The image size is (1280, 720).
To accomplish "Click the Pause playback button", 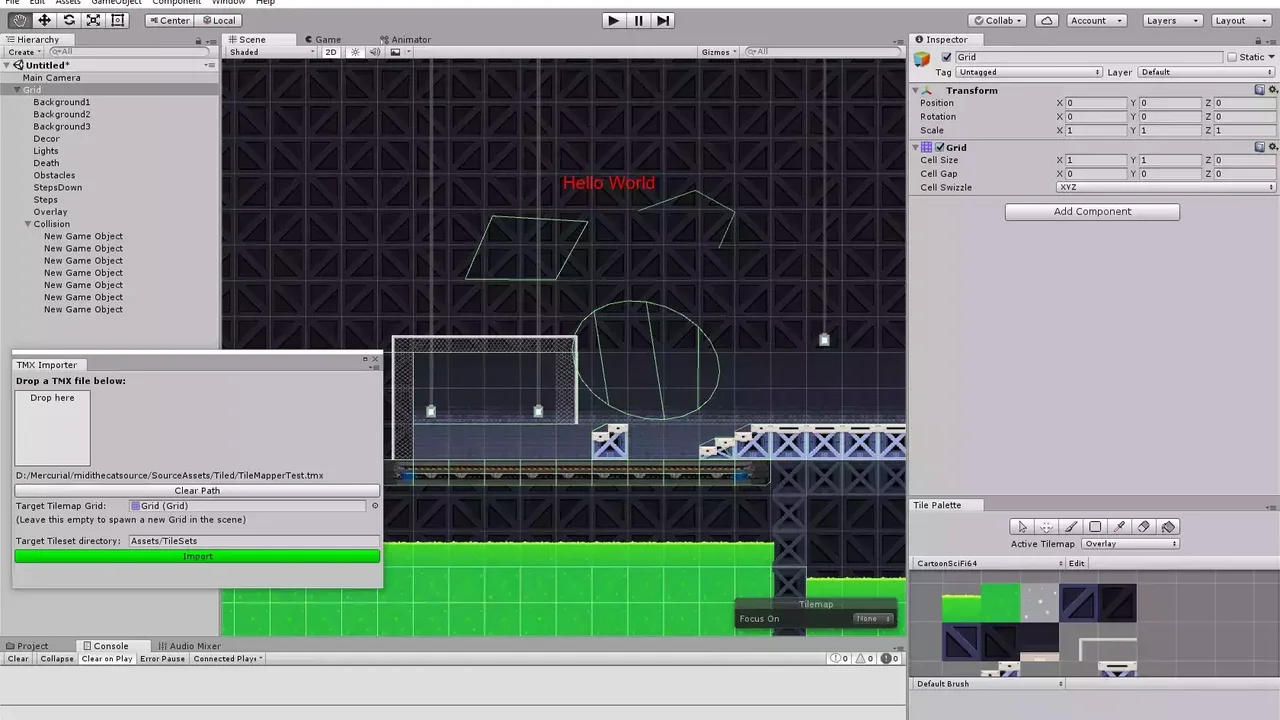I will (x=638, y=20).
